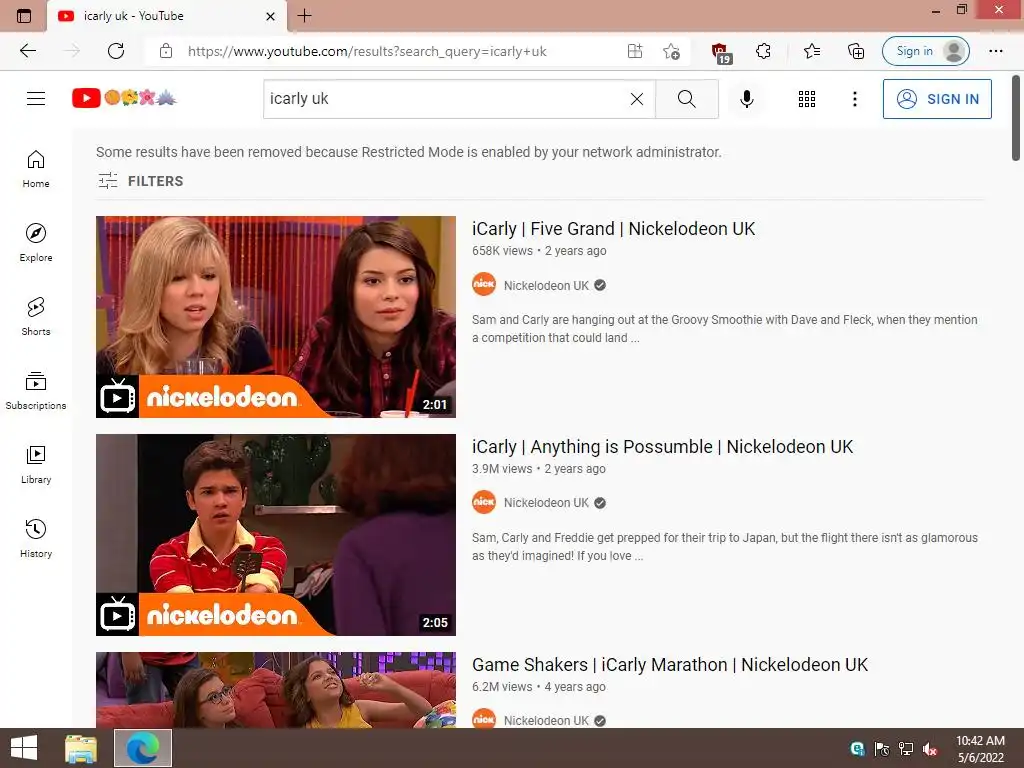This screenshot has width=1024, height=768.
Task: Click the page vertical scrollbar thumb
Action: tap(1016, 118)
